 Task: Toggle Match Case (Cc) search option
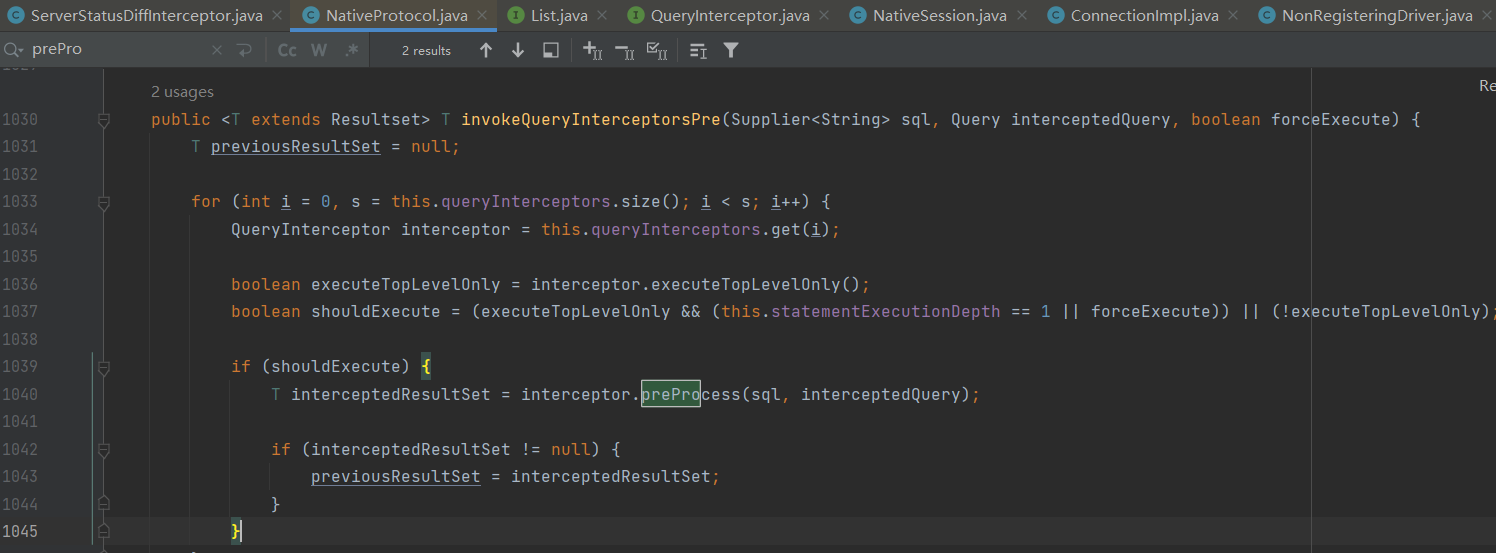pos(287,50)
